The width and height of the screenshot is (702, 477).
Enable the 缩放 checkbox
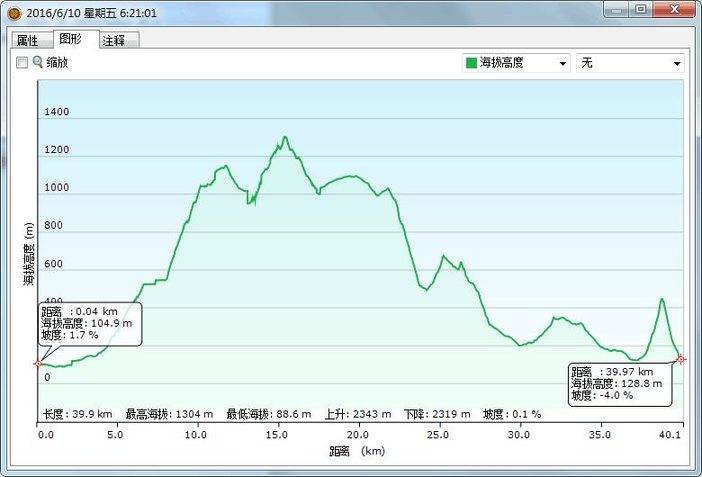point(22,62)
